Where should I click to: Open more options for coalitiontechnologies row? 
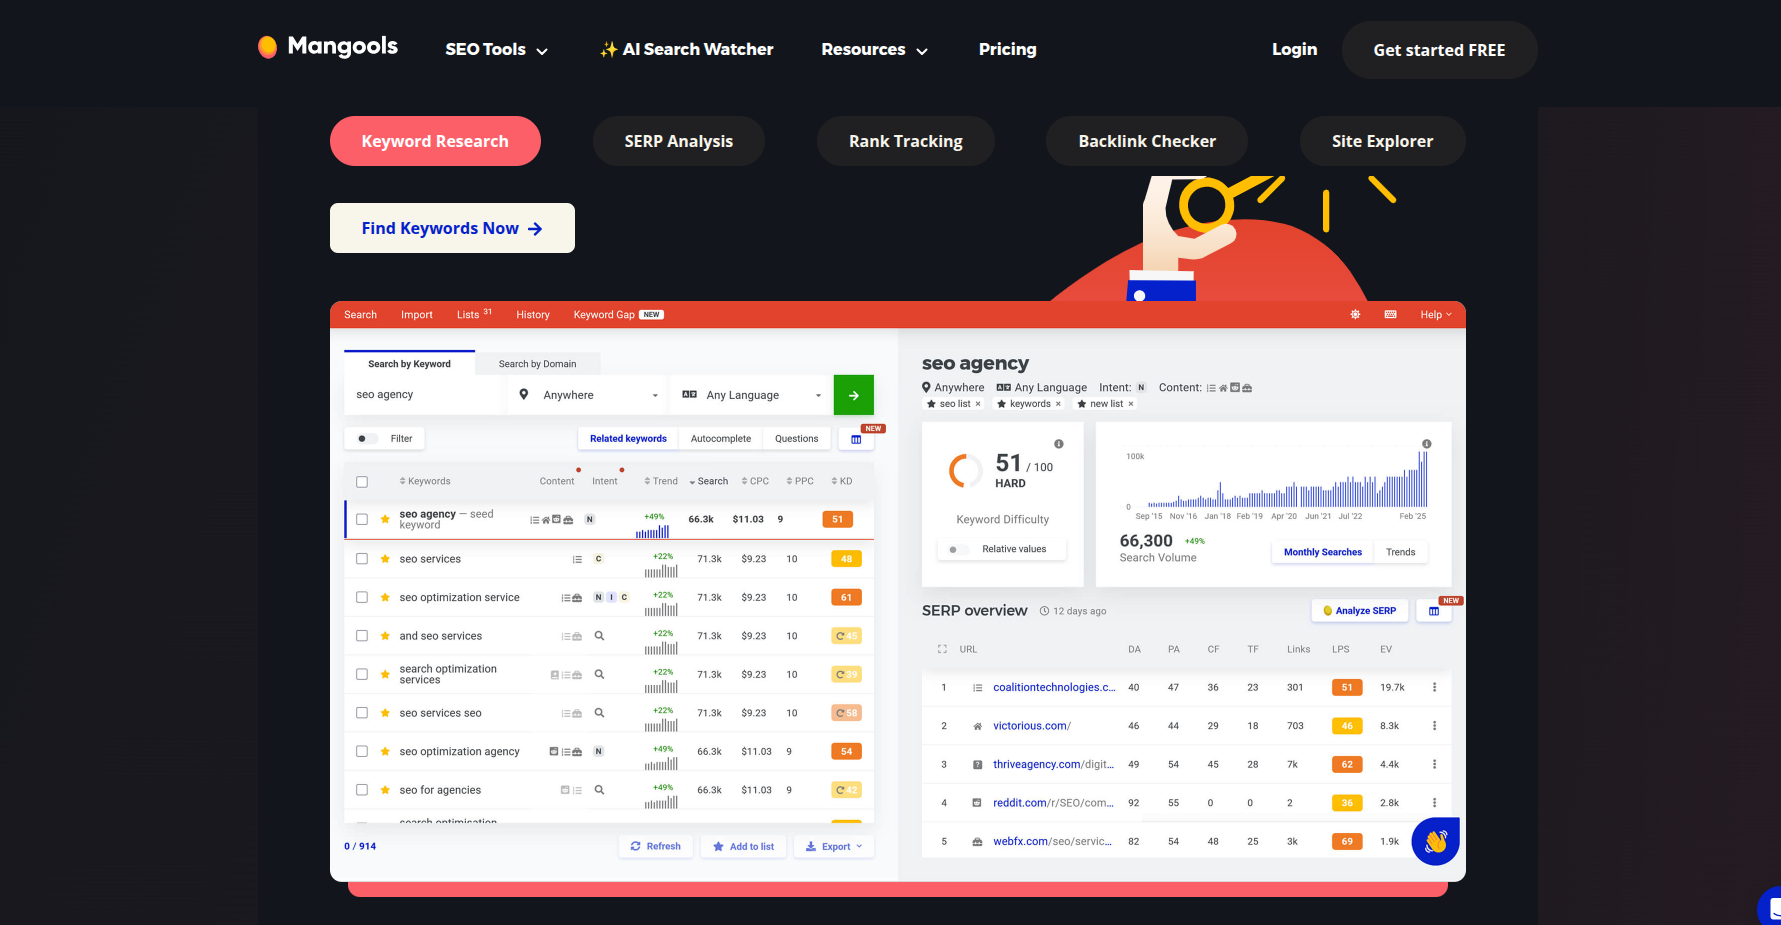pyautogui.click(x=1434, y=687)
